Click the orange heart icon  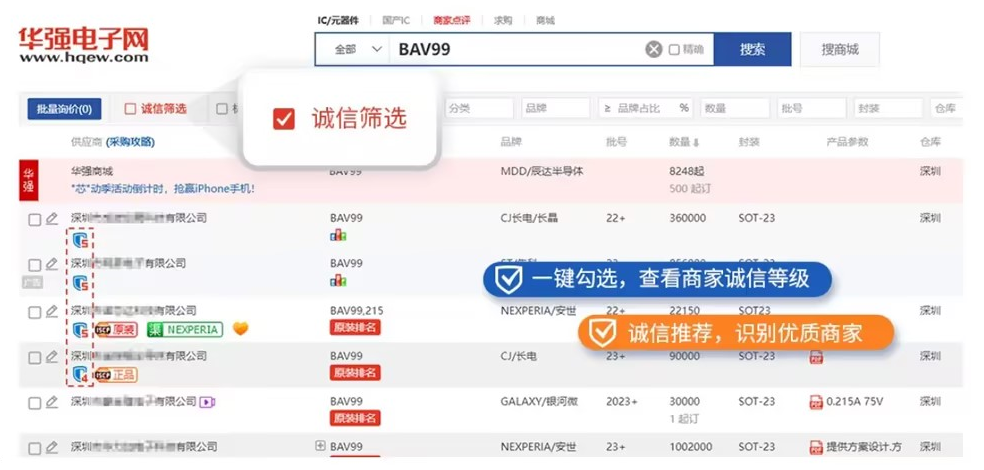tap(240, 328)
